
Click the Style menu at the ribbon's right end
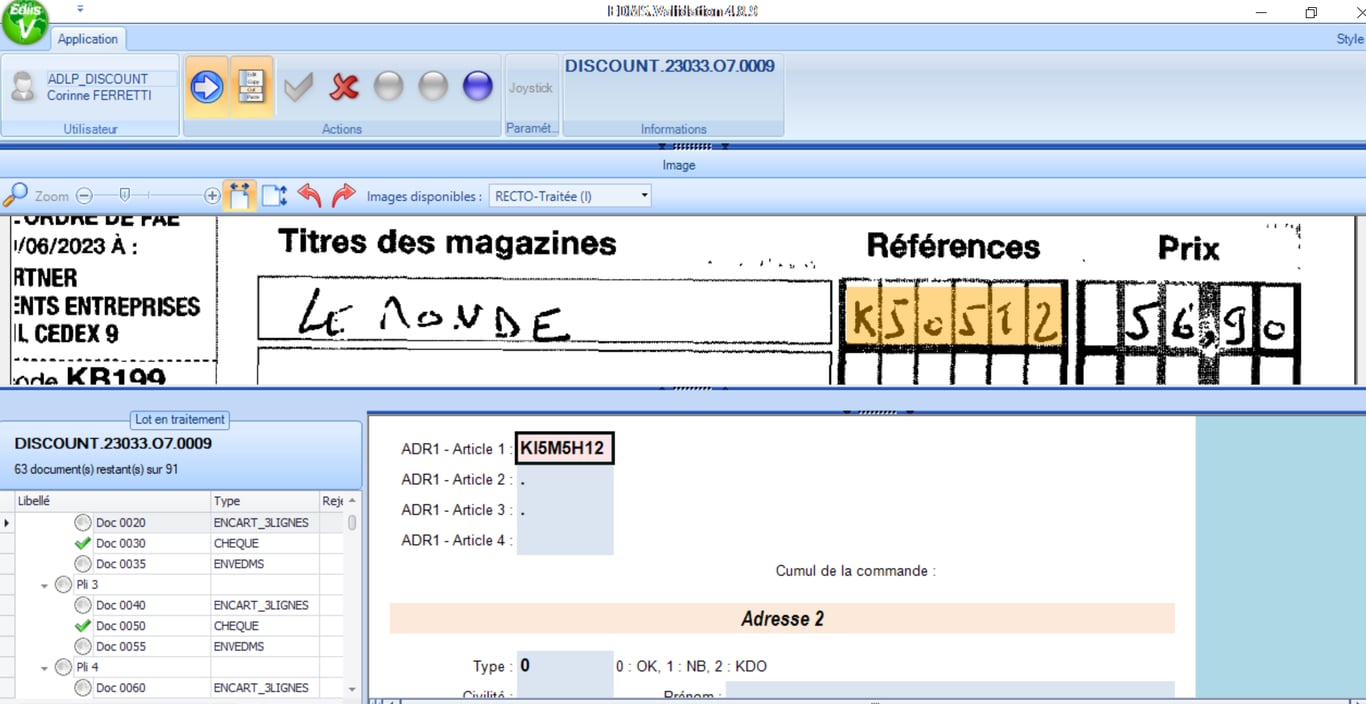pos(1349,39)
